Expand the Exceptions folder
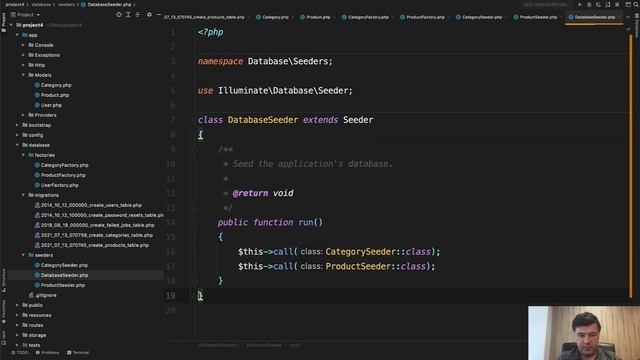 23,55
